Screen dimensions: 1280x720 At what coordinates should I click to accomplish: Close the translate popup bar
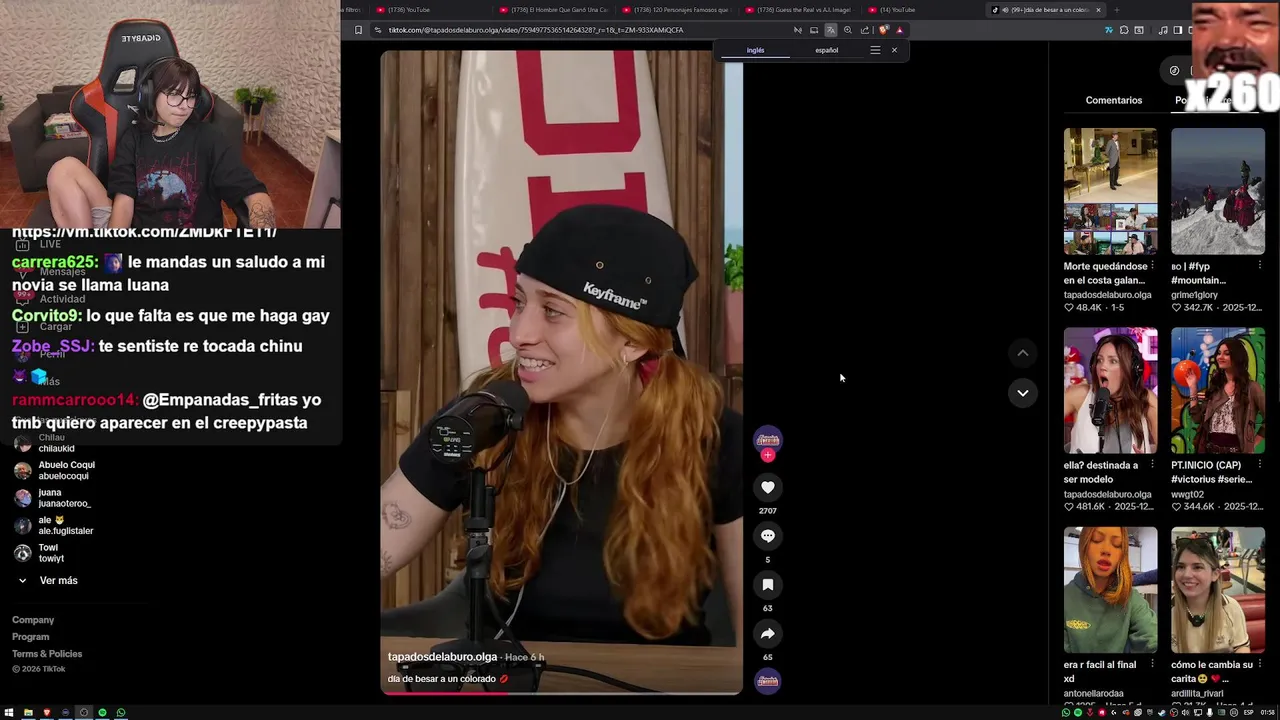[x=894, y=50]
